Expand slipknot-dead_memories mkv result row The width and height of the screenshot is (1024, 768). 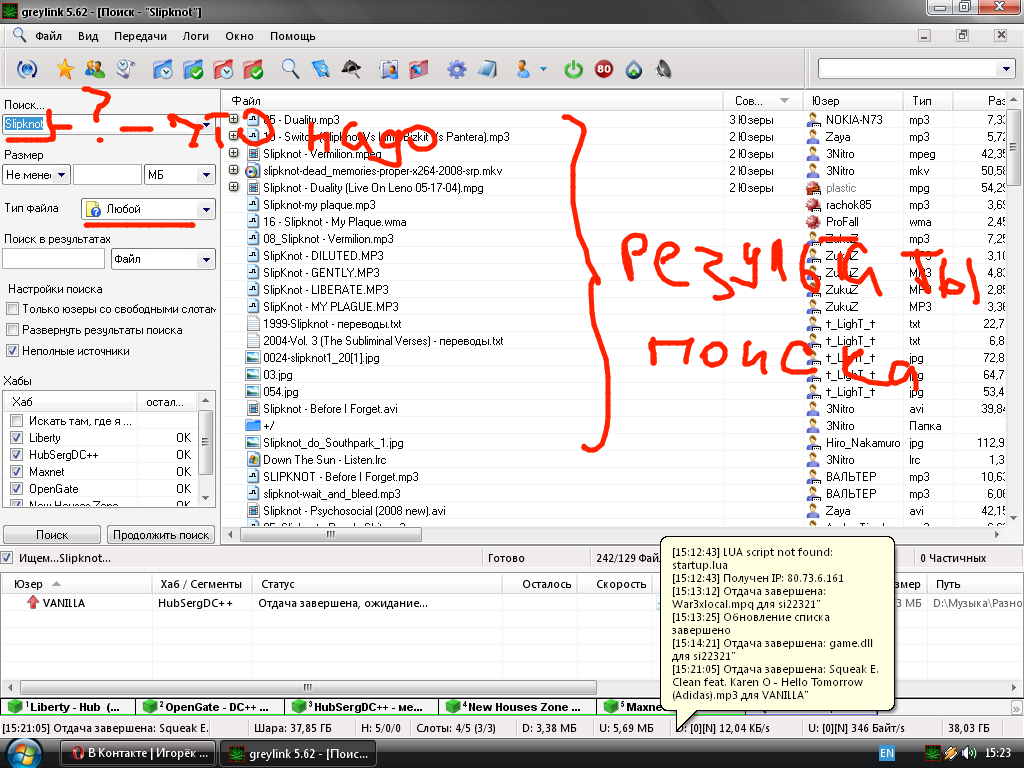[234, 170]
